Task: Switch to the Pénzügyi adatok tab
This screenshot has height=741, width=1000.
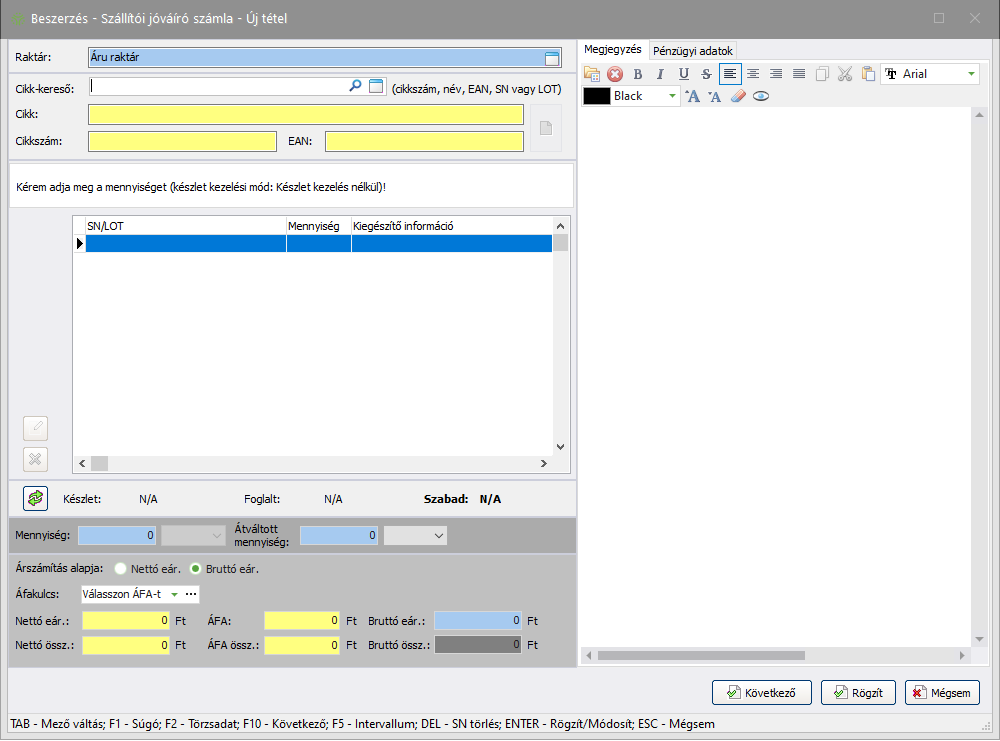Action: 693,50
